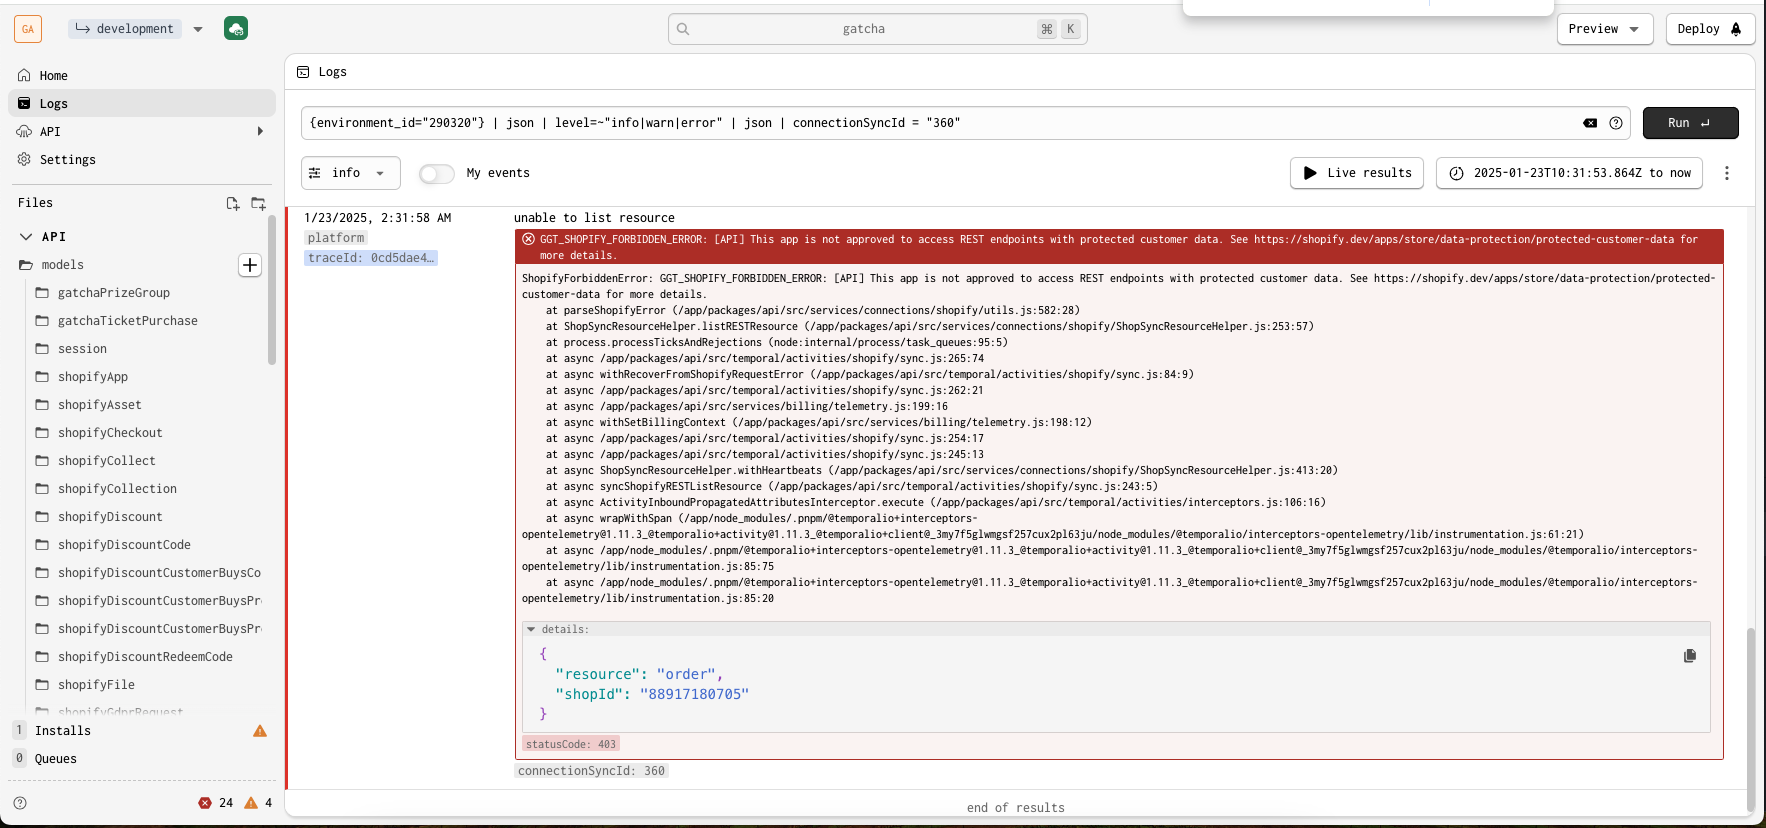1766x828 pixels.
Task: Open the session model folder
Action: (82, 349)
